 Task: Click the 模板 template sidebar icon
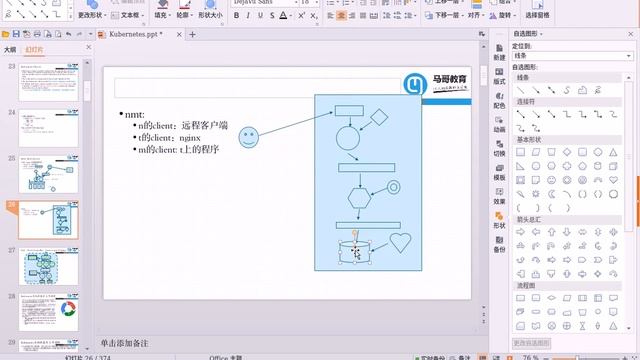pyautogui.click(x=499, y=173)
